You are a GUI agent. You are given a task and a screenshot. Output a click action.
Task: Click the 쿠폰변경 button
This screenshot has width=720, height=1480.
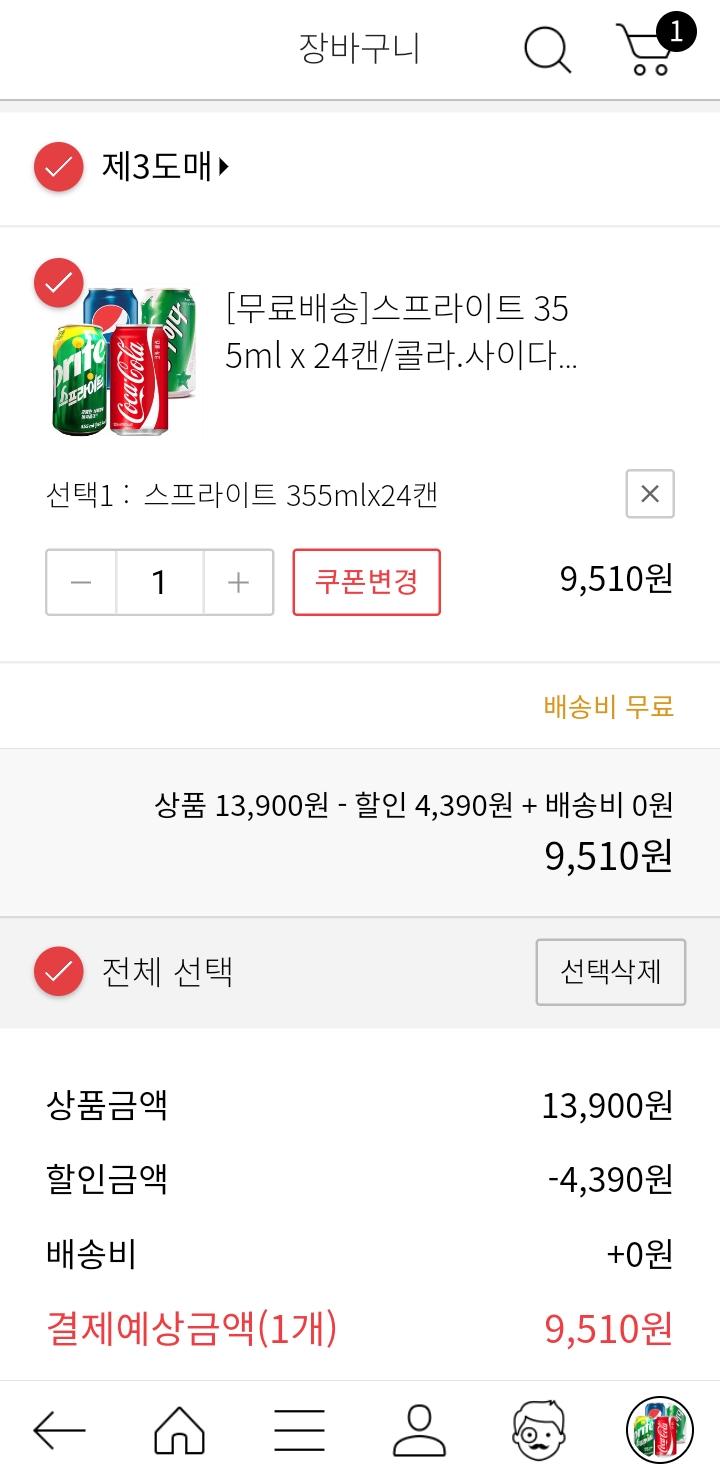pyautogui.click(x=366, y=582)
